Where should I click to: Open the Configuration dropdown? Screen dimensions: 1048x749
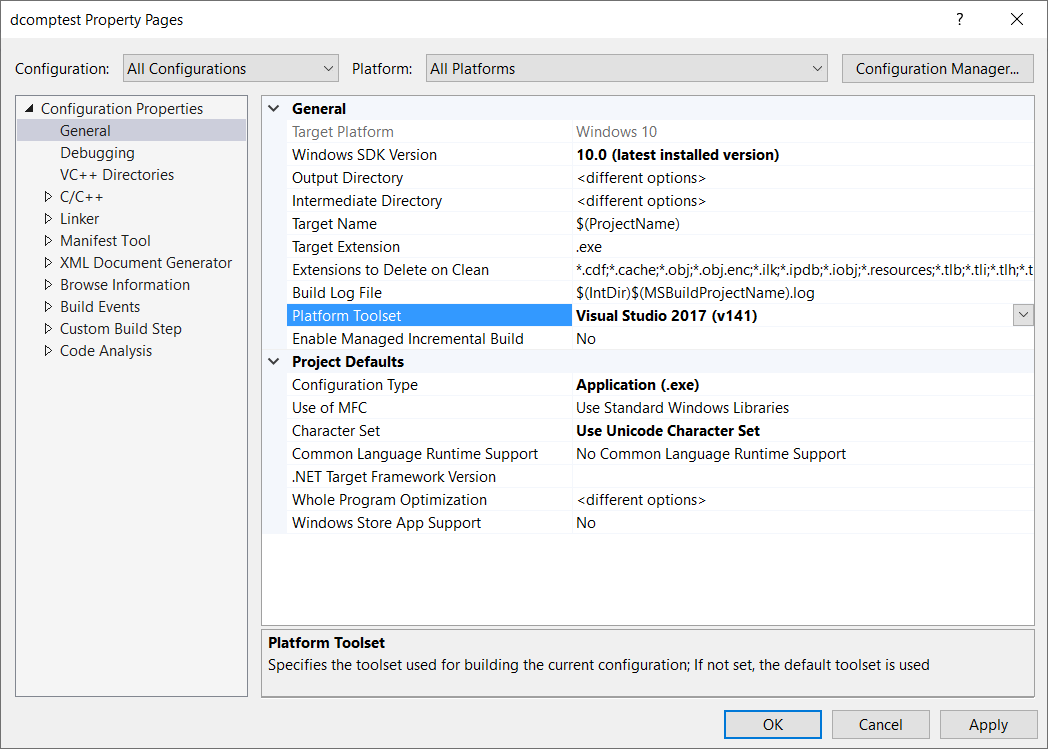click(231, 69)
